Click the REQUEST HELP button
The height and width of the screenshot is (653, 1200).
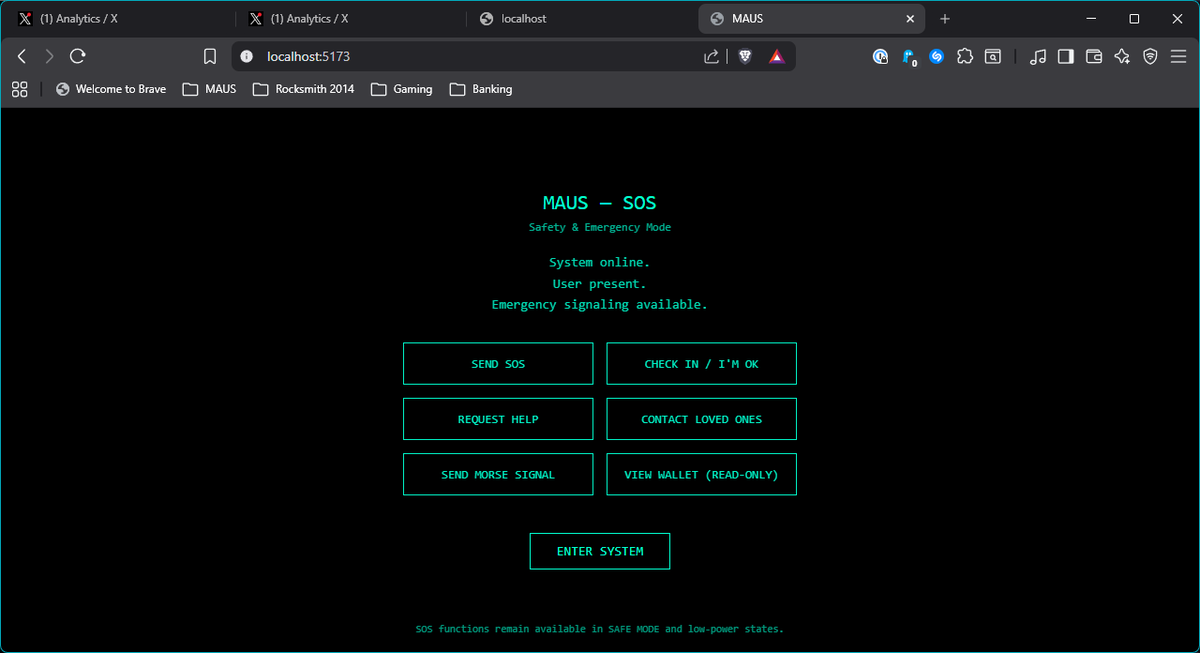point(498,419)
